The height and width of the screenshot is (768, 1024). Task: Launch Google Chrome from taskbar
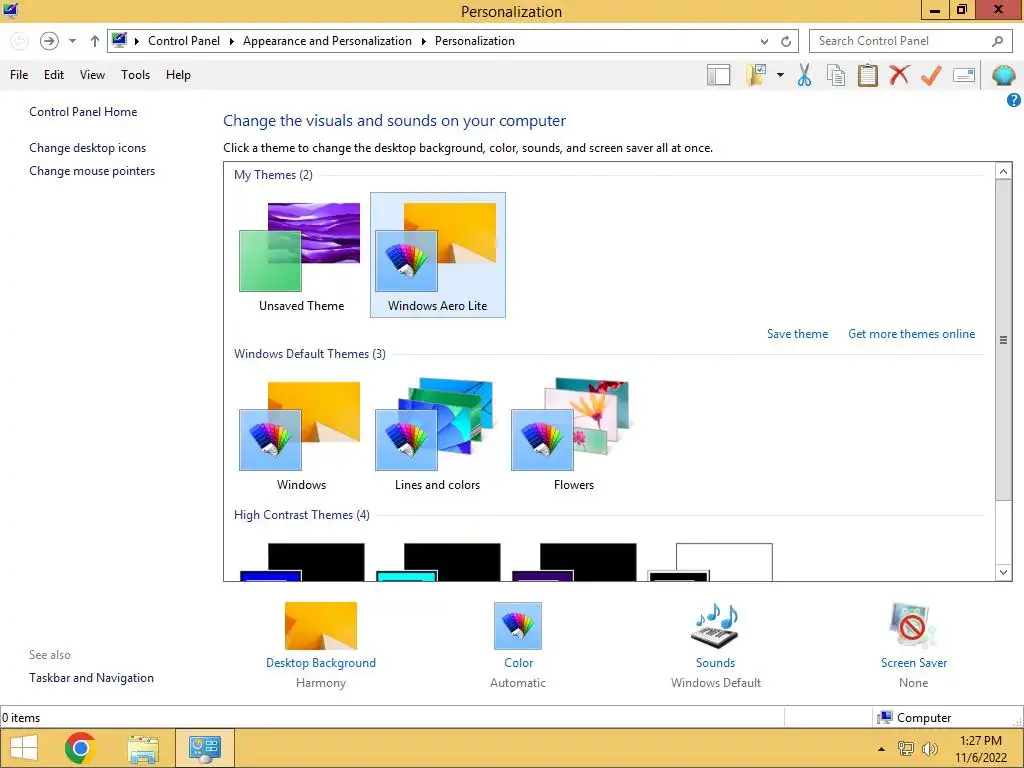[80, 748]
